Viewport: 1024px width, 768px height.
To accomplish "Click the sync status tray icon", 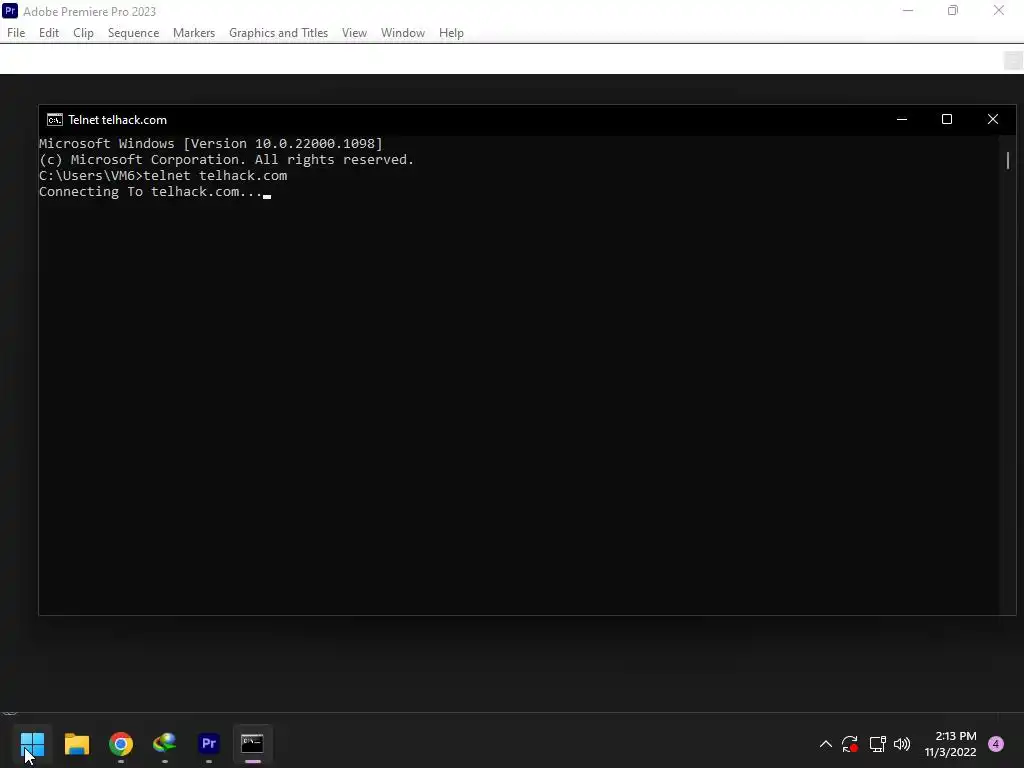I will coord(850,744).
